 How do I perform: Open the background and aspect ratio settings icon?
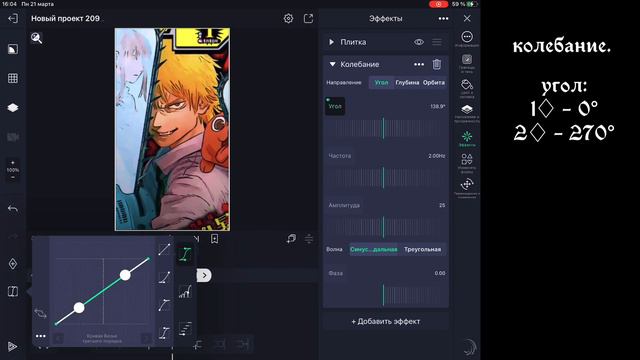(x=13, y=49)
